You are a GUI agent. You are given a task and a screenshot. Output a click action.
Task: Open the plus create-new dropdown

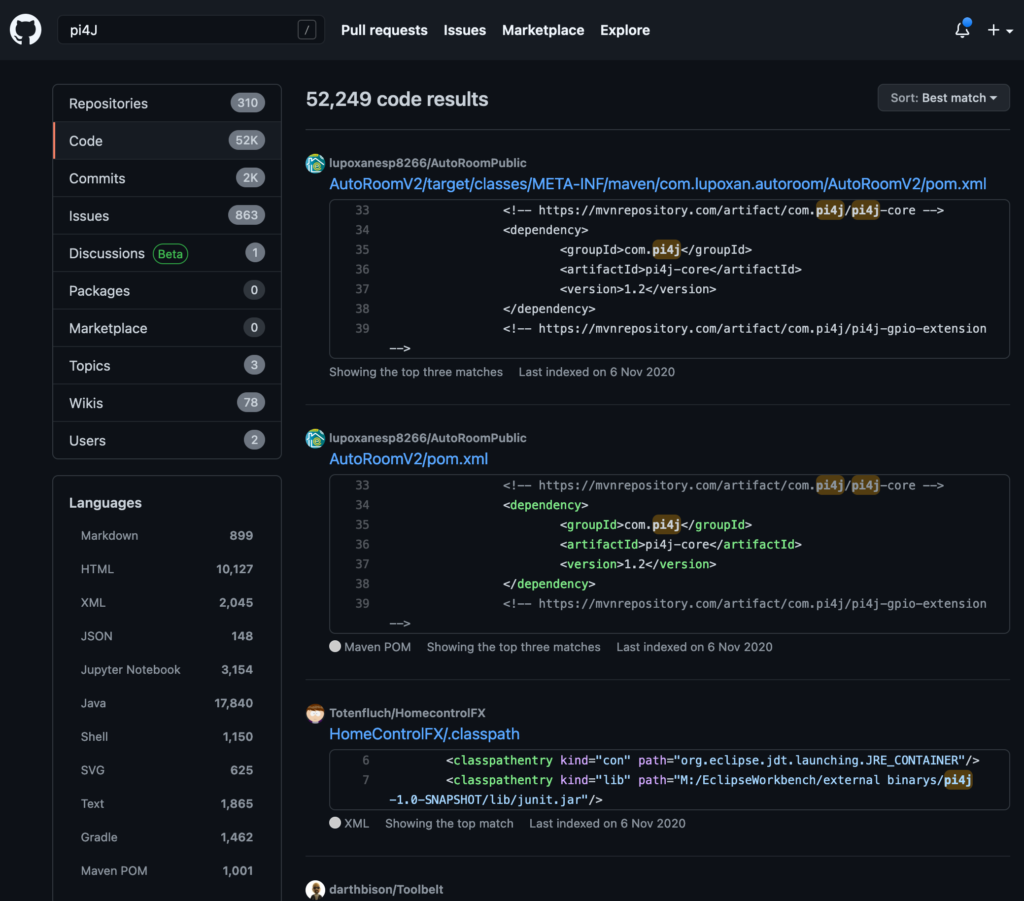click(x=999, y=30)
